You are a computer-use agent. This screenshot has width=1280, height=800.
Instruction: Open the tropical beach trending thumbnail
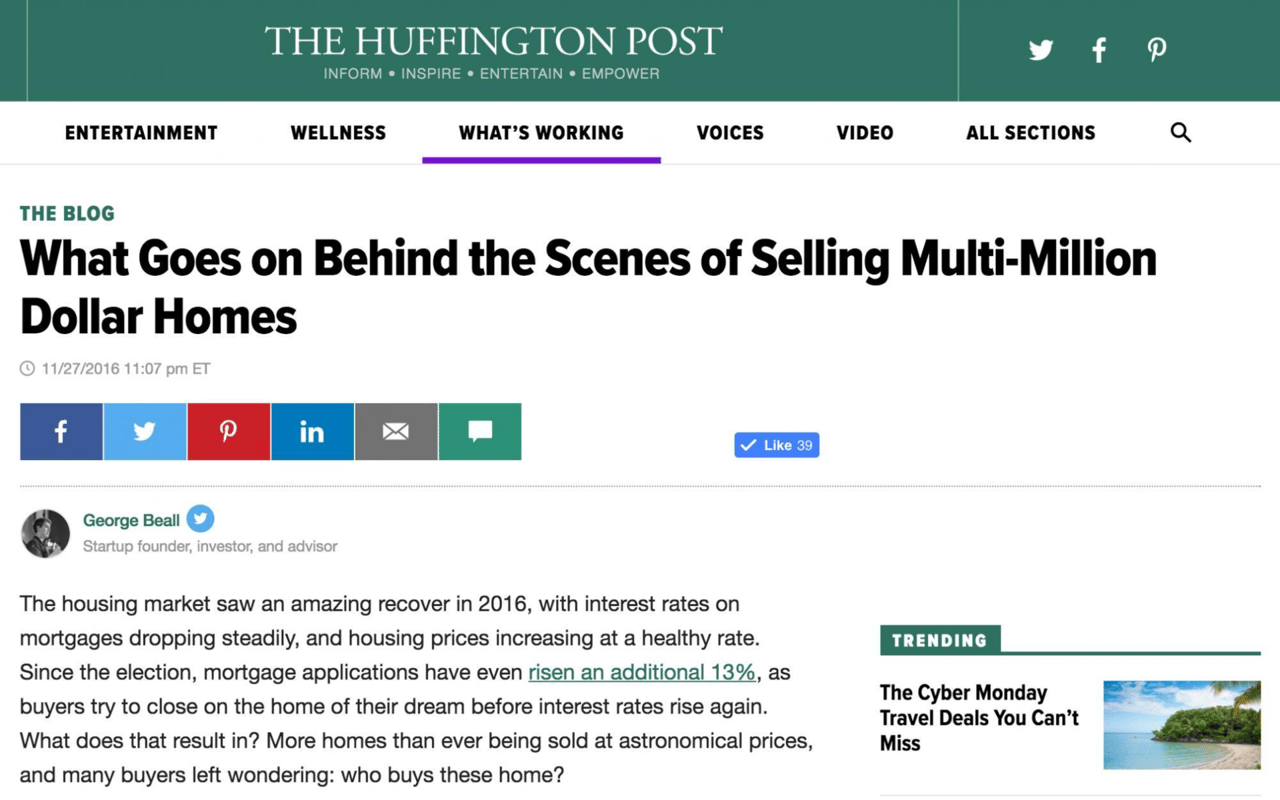(1182, 725)
